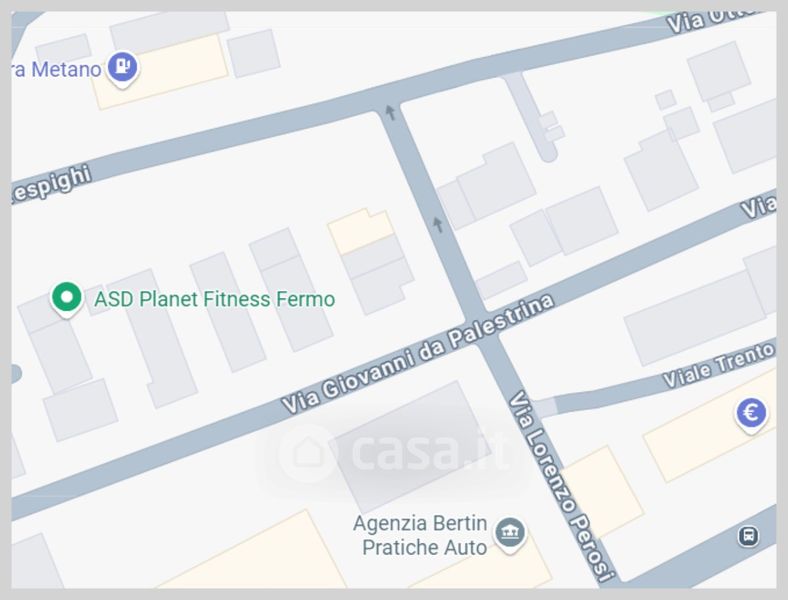Screen dimensions: 788x600
Task: Click the gas station pin near Metano
Action: (x=123, y=67)
